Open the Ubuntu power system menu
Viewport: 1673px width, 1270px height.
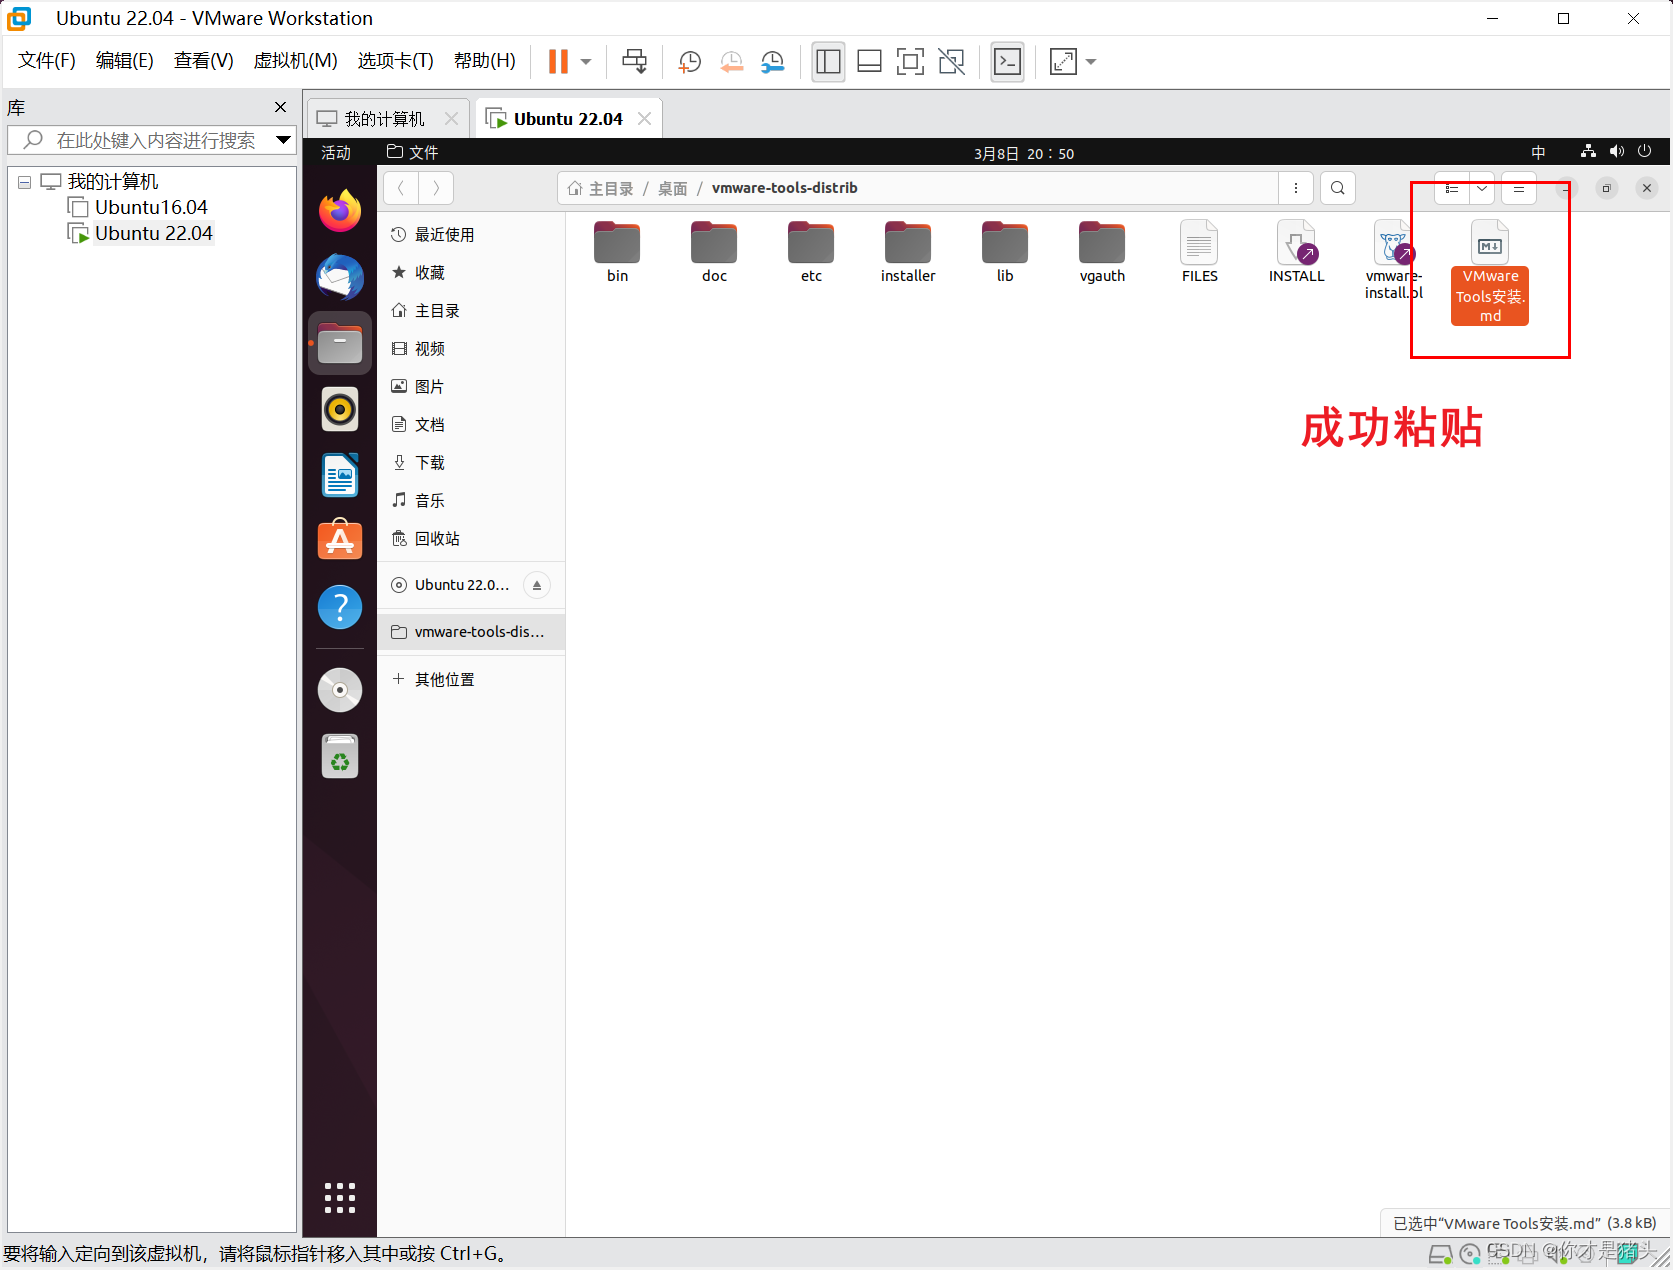(x=1644, y=152)
